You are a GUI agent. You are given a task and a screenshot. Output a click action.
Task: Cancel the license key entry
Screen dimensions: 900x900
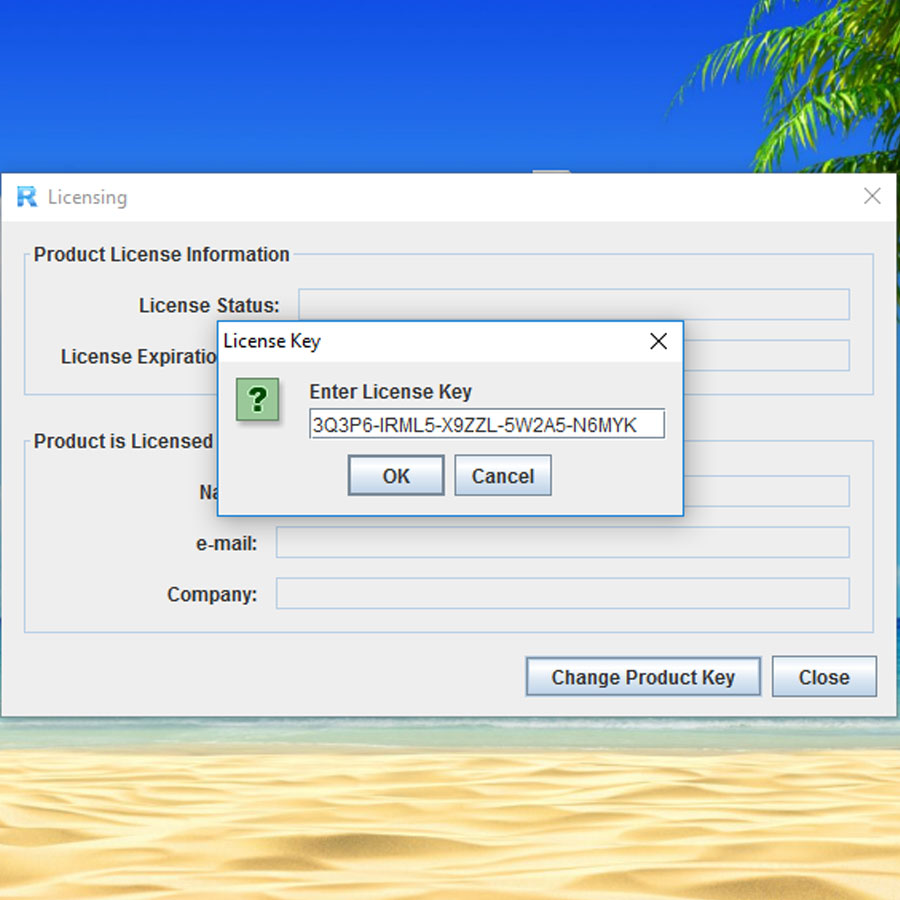tap(502, 476)
